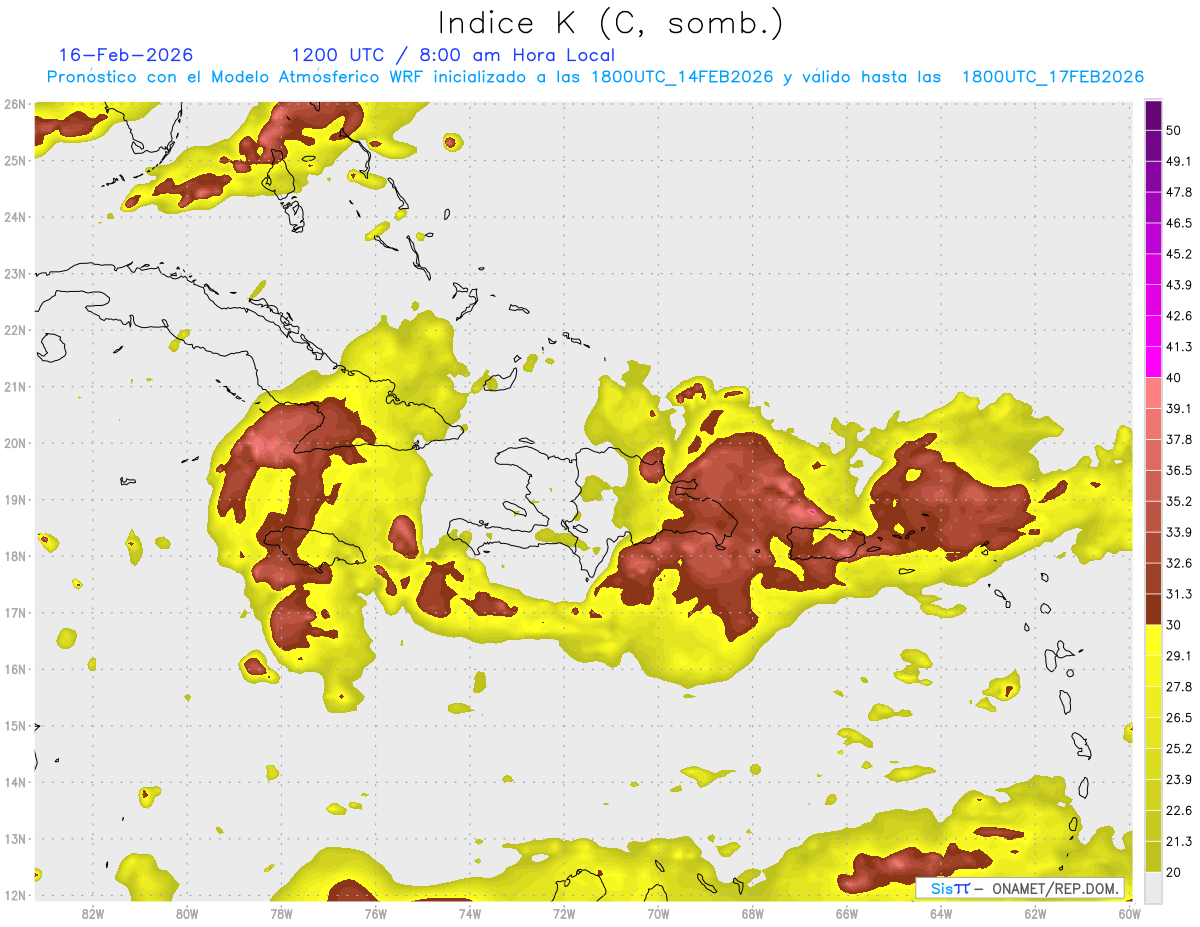This screenshot has height=927, width=1200.
Task: Click the colorbar value "23.9"
Action: 1178,780
